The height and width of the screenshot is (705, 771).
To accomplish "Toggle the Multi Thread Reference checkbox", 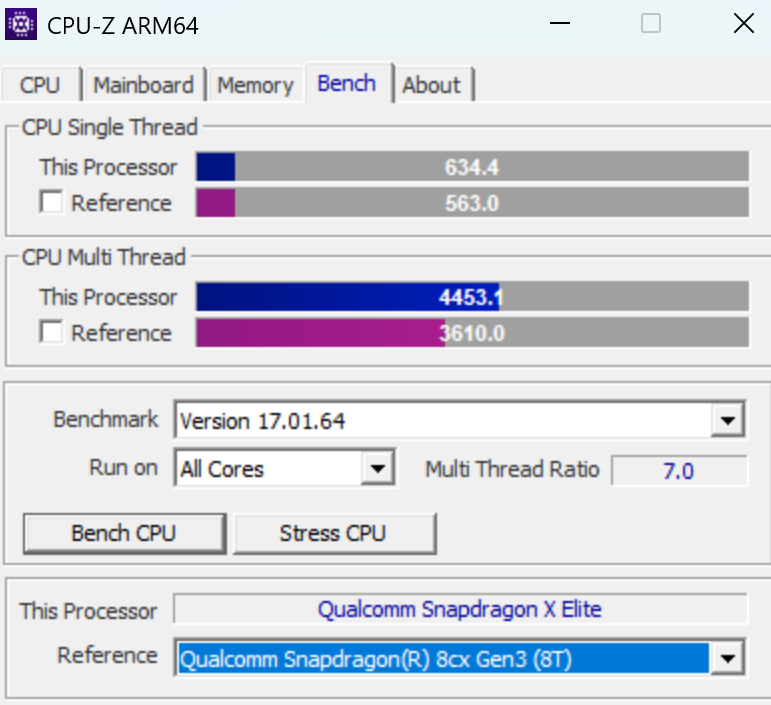I will [51, 333].
